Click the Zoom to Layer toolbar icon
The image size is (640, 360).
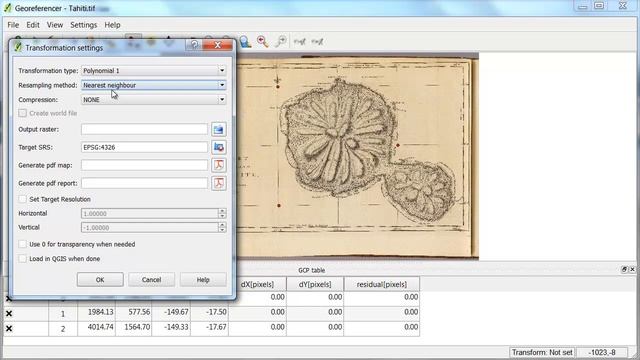tap(245, 42)
